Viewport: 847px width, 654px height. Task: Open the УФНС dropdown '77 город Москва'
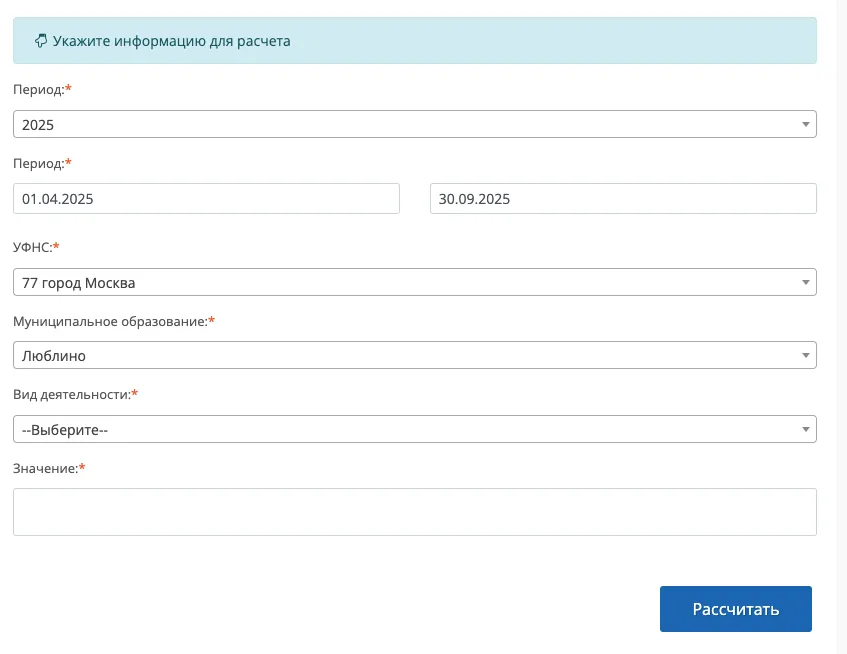tap(400, 283)
